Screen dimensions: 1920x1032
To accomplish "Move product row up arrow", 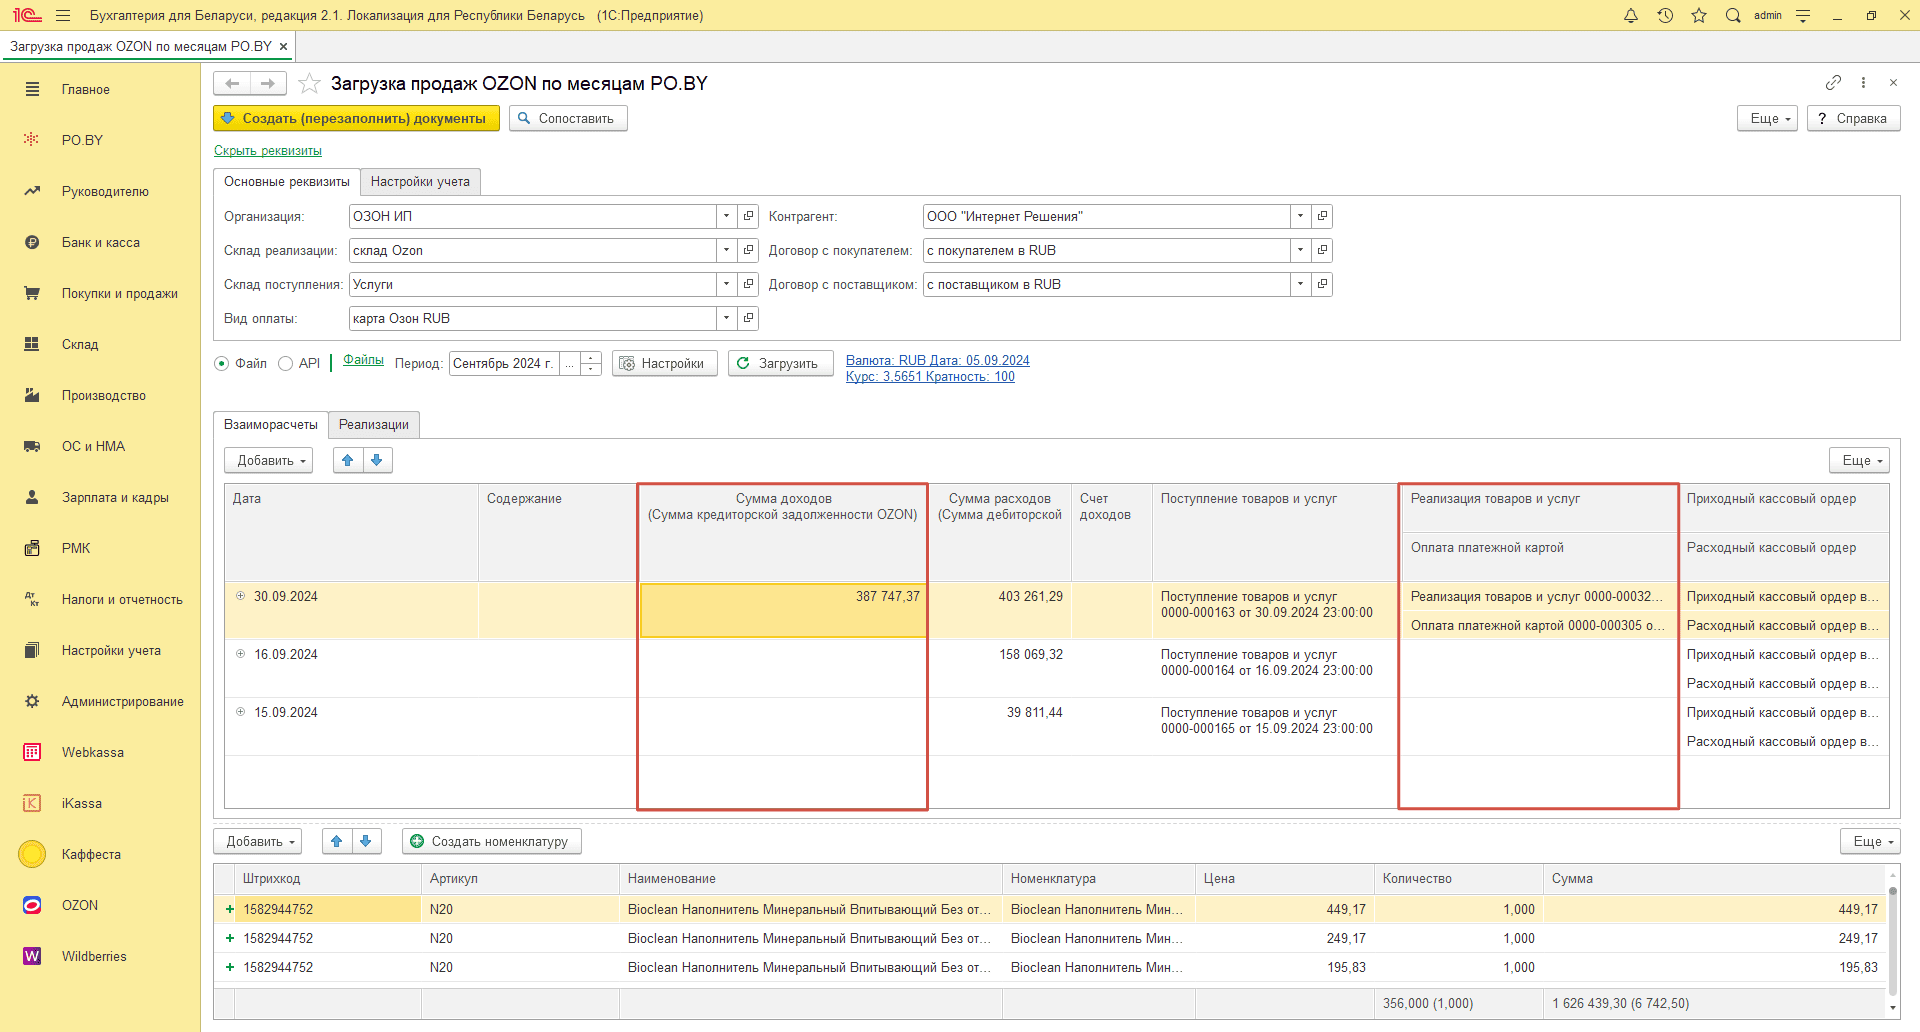I will (337, 841).
